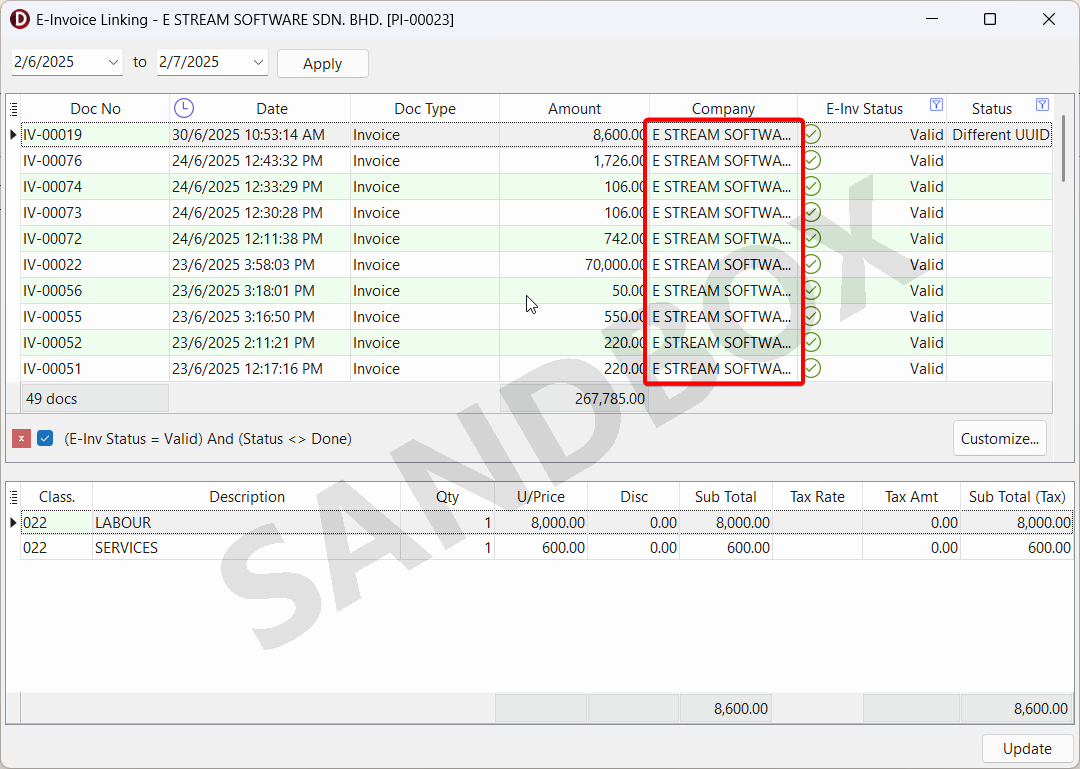
Task: Click the Apply button
Action: pos(322,63)
